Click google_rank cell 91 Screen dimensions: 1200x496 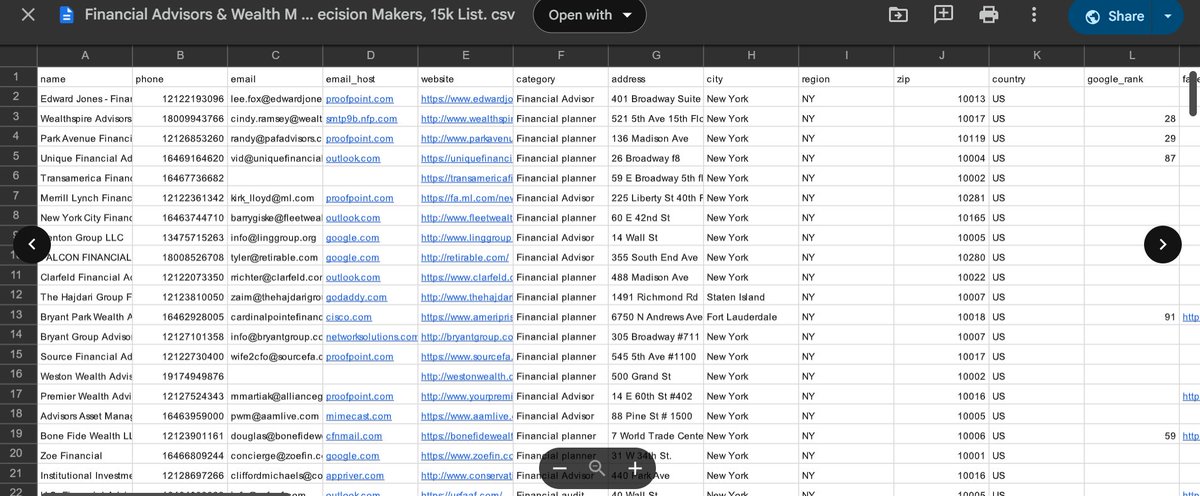1131,317
